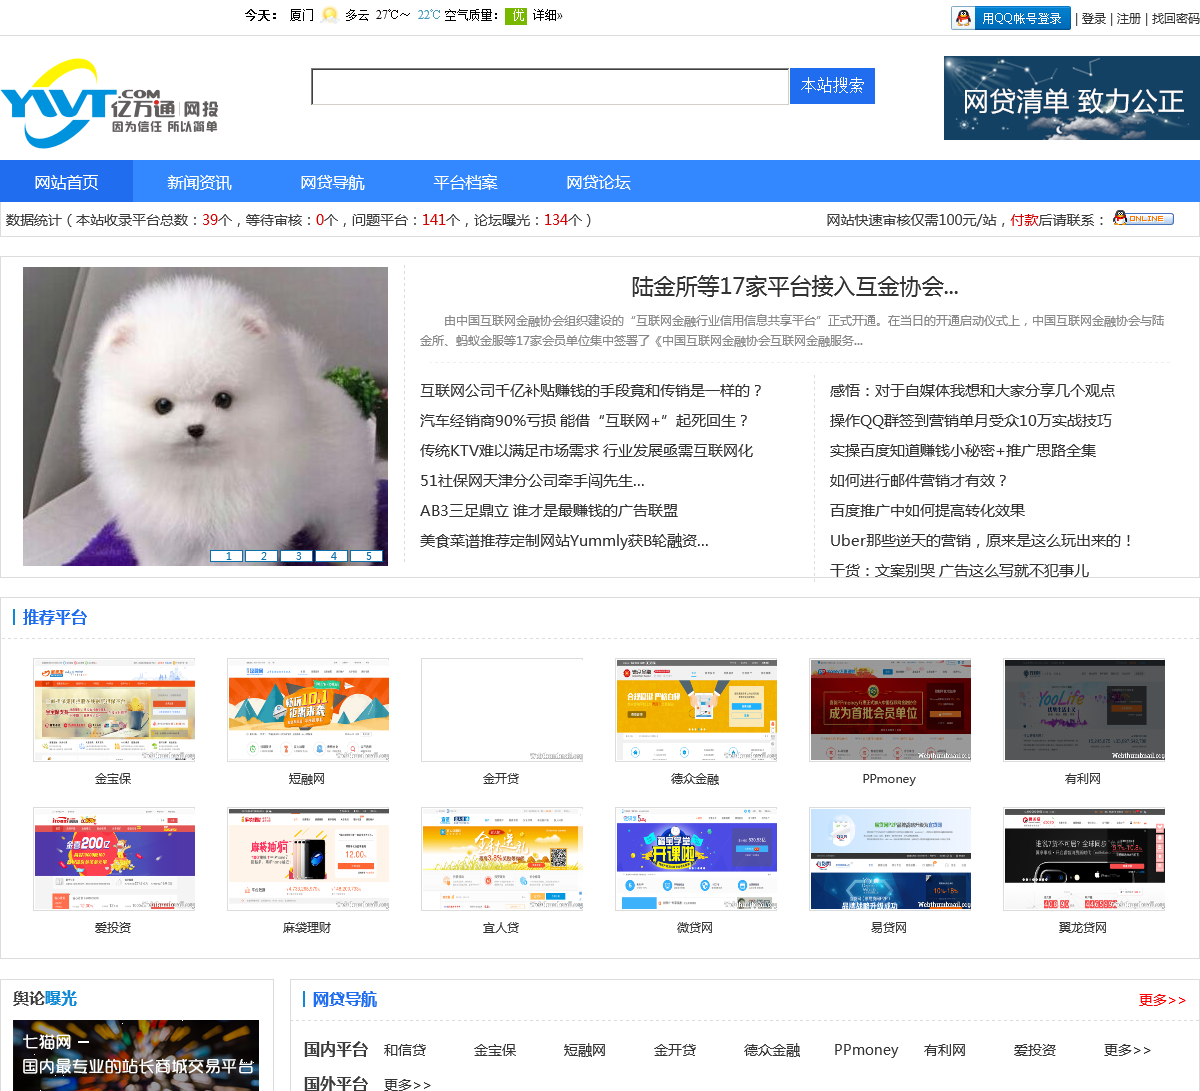Image resolution: width=1200 pixels, height=1091 pixels.
Task: Open the 宜人贷 platform thumbnail
Action: point(502,859)
